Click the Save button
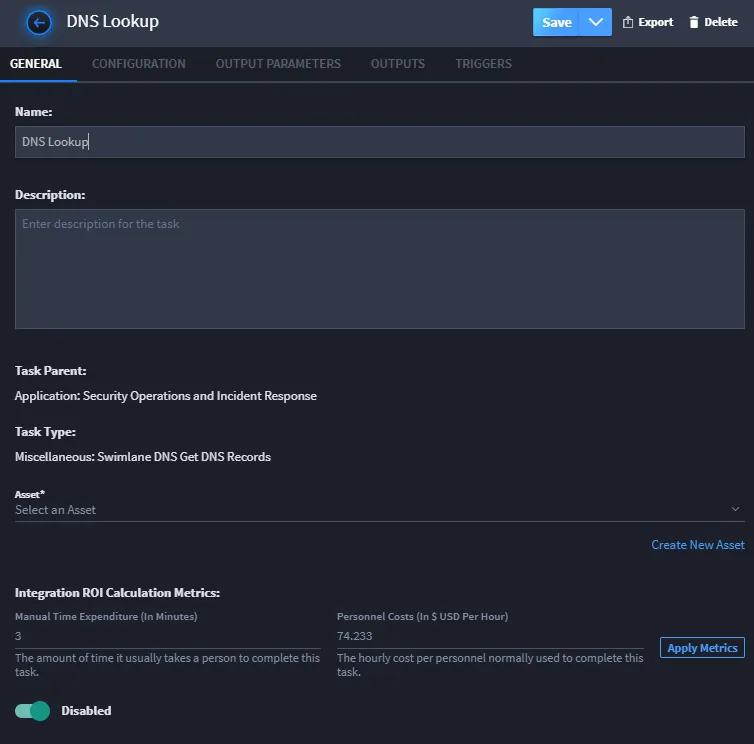The width and height of the screenshot is (754, 744). tap(556, 22)
